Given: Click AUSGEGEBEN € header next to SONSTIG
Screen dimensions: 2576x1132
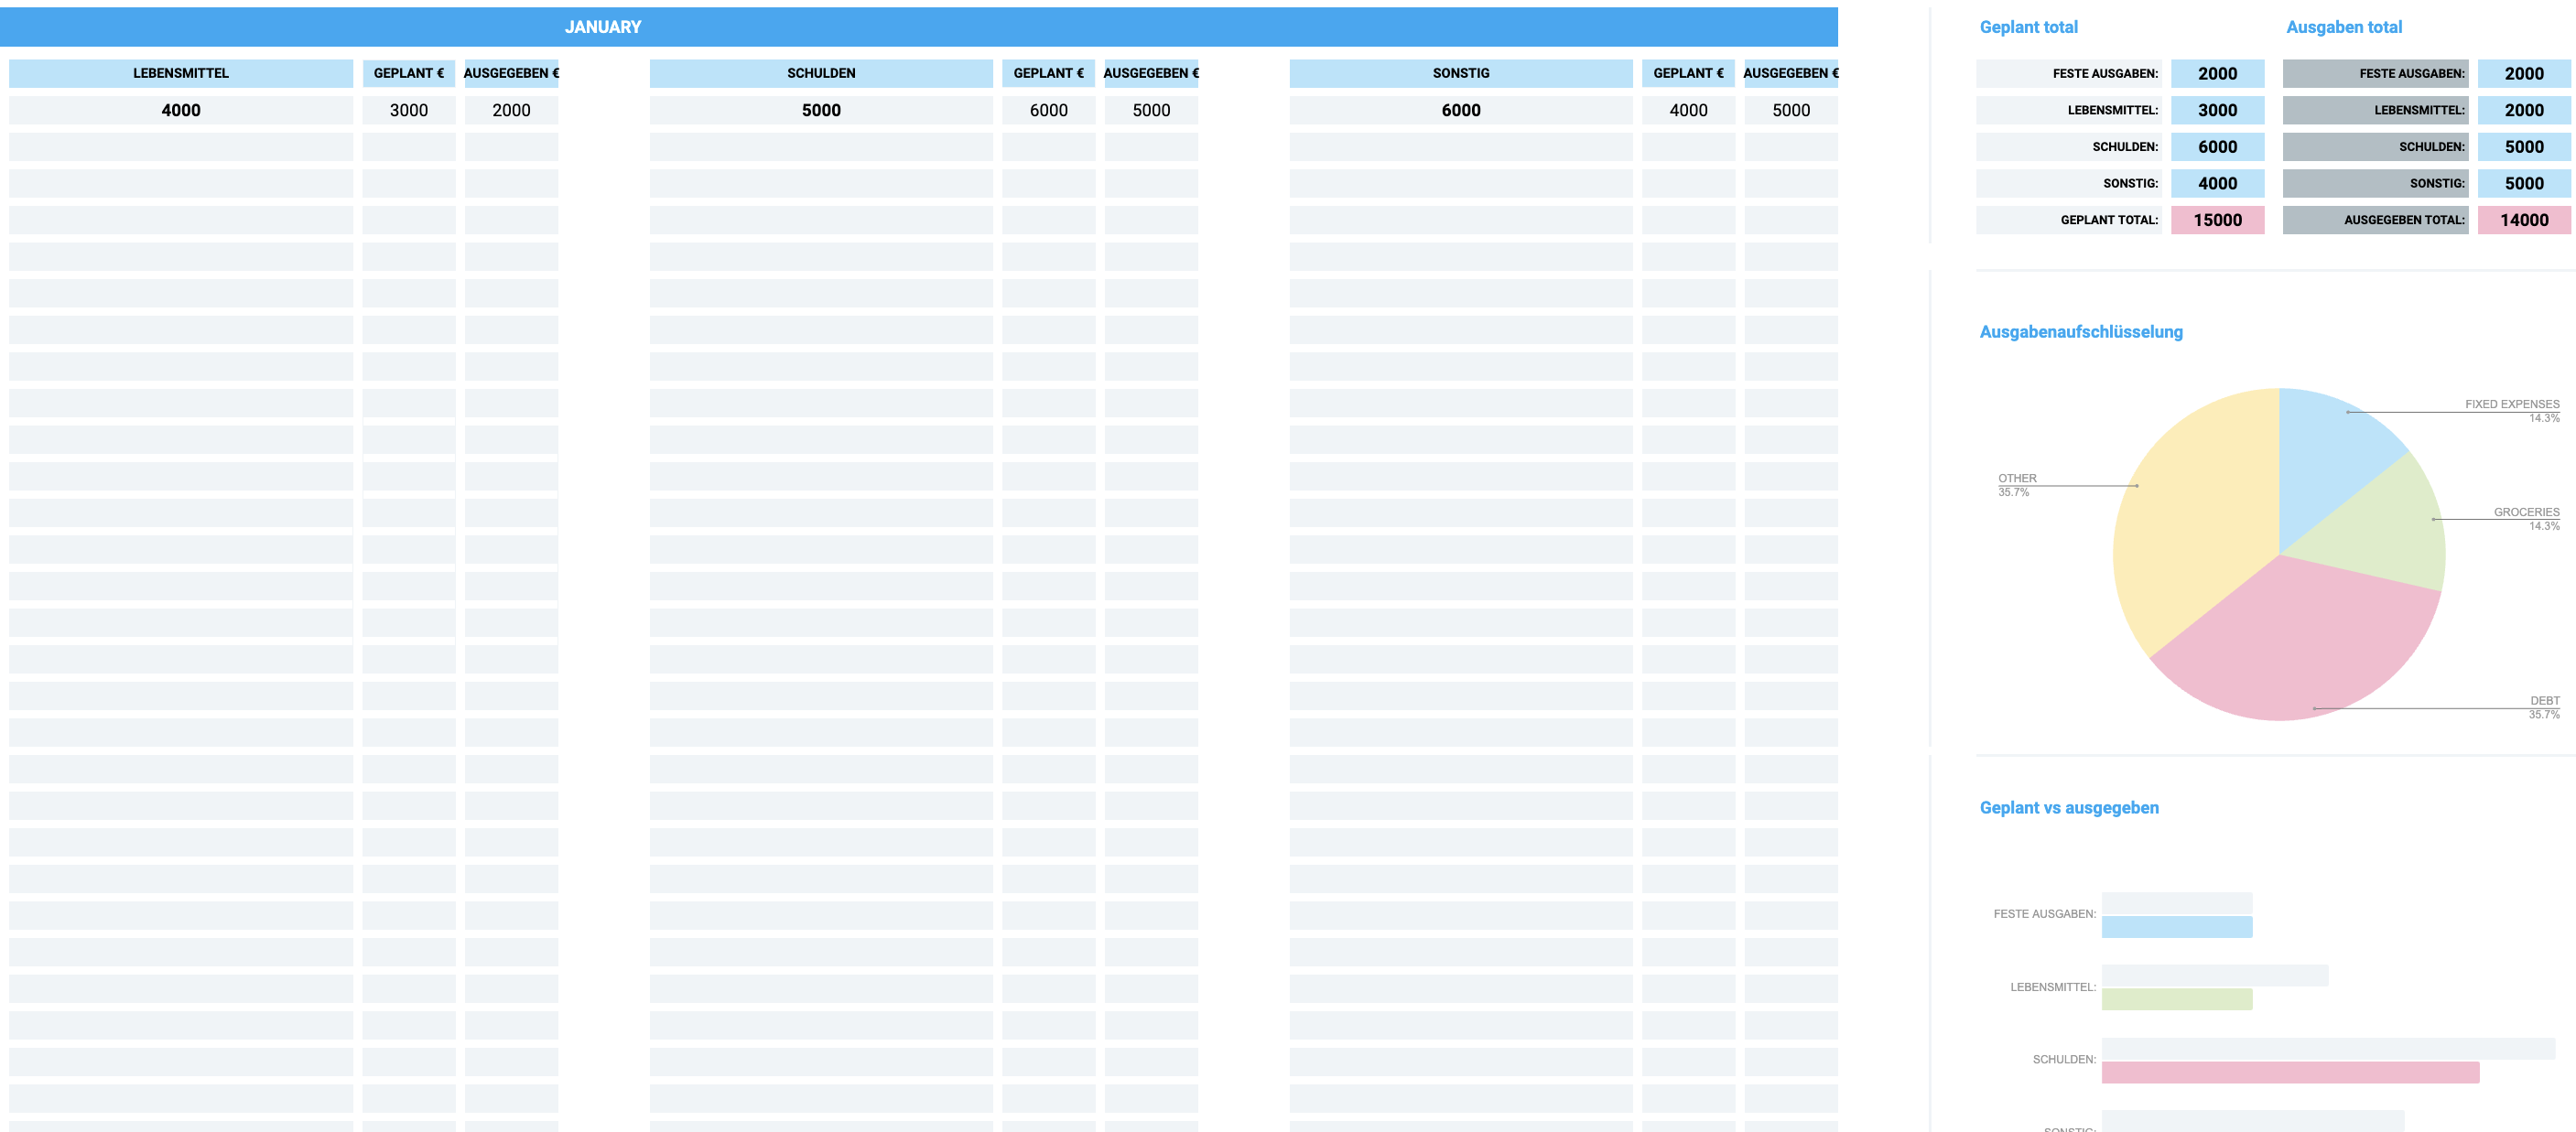Looking at the screenshot, I should click(1791, 73).
